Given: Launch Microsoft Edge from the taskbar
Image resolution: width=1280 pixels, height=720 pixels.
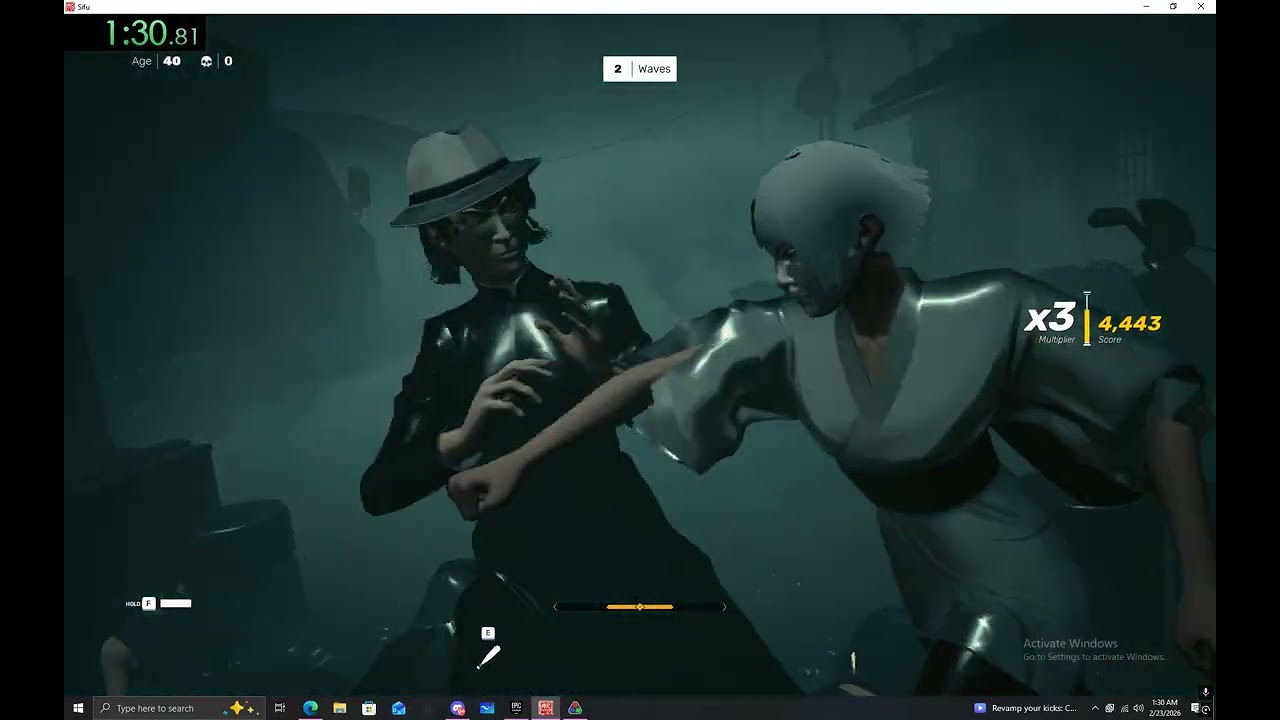Looking at the screenshot, I should 310,708.
